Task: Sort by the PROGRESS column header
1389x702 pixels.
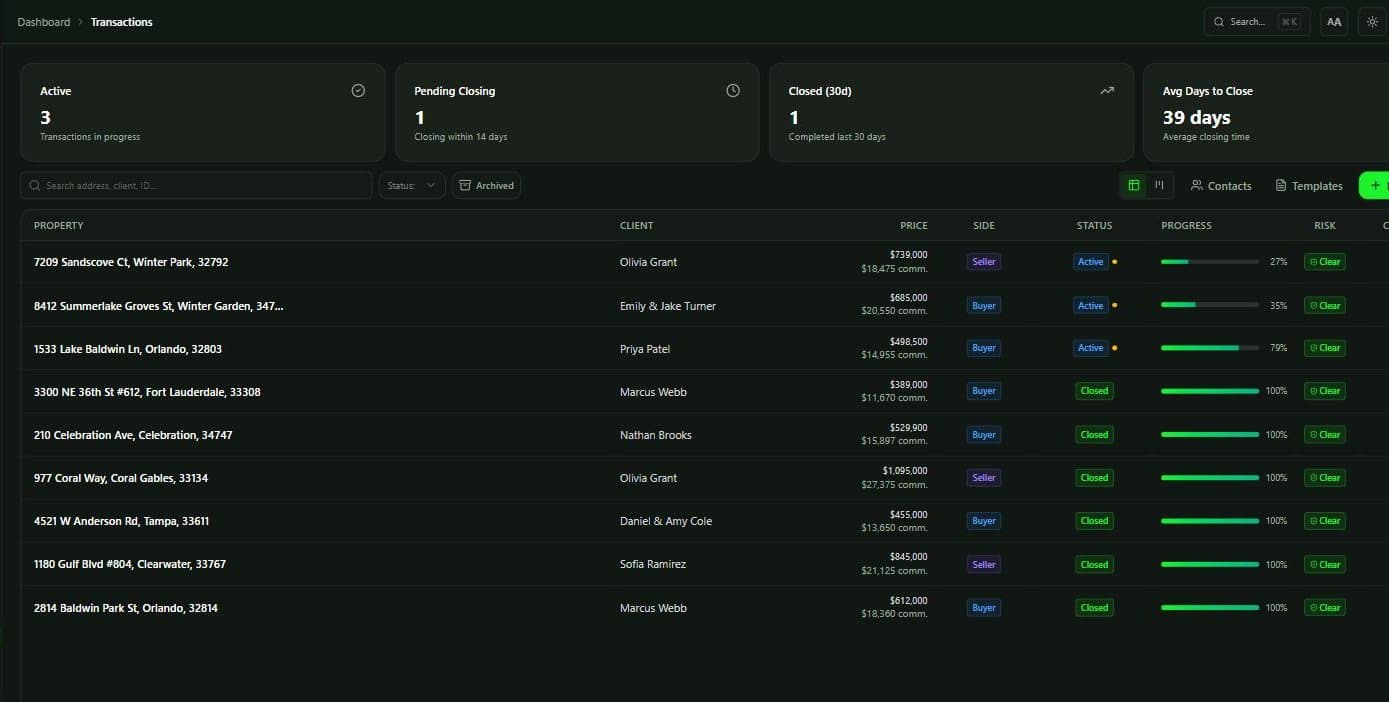Action: 1186,226
